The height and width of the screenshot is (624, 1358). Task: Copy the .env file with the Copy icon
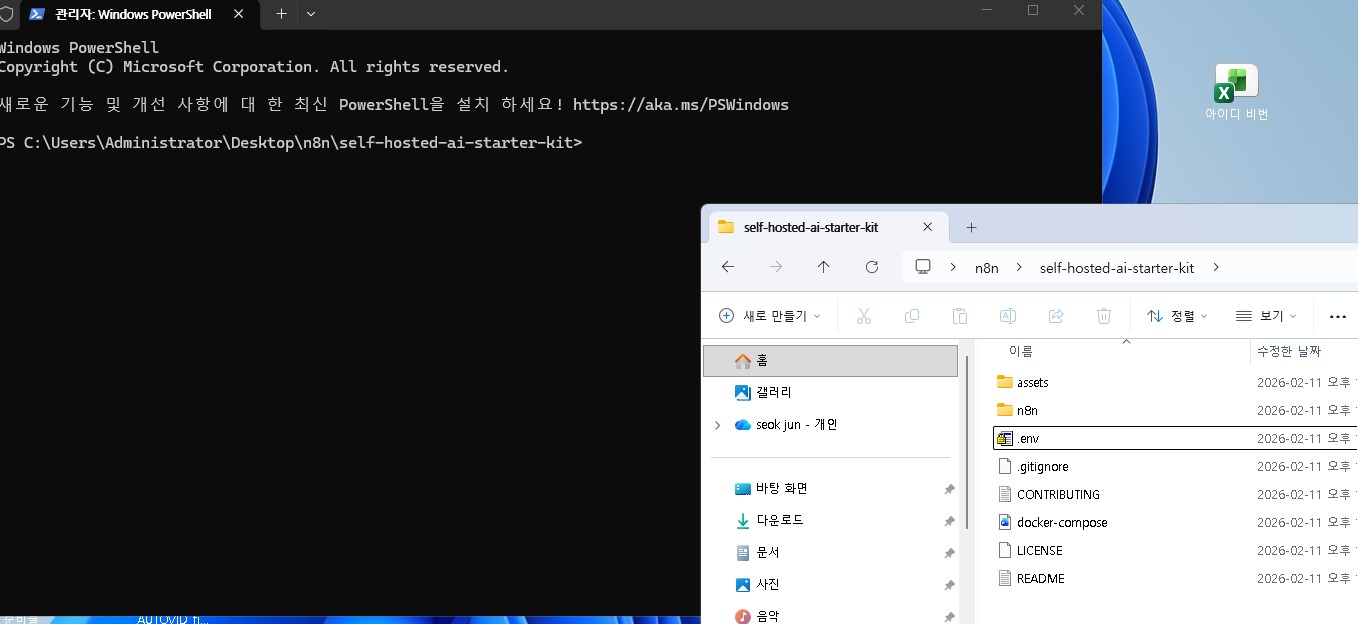point(912,315)
